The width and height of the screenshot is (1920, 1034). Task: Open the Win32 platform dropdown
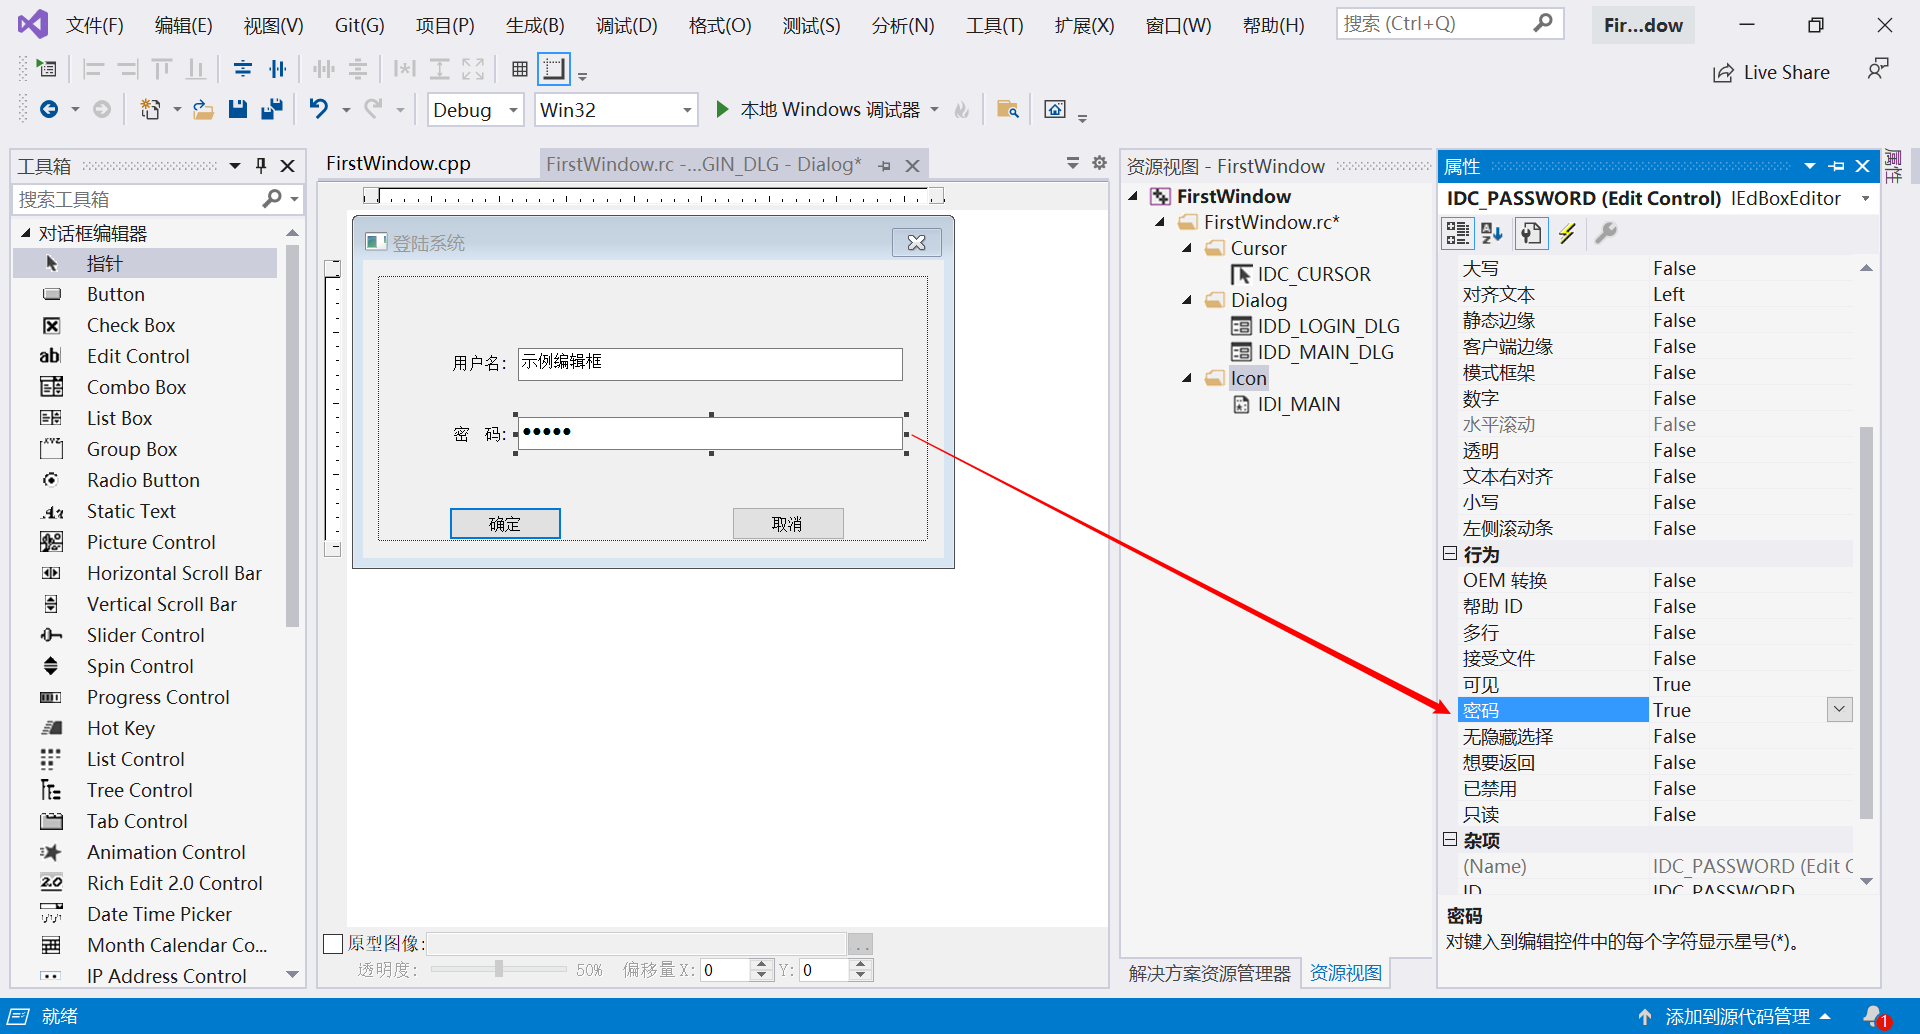click(686, 110)
